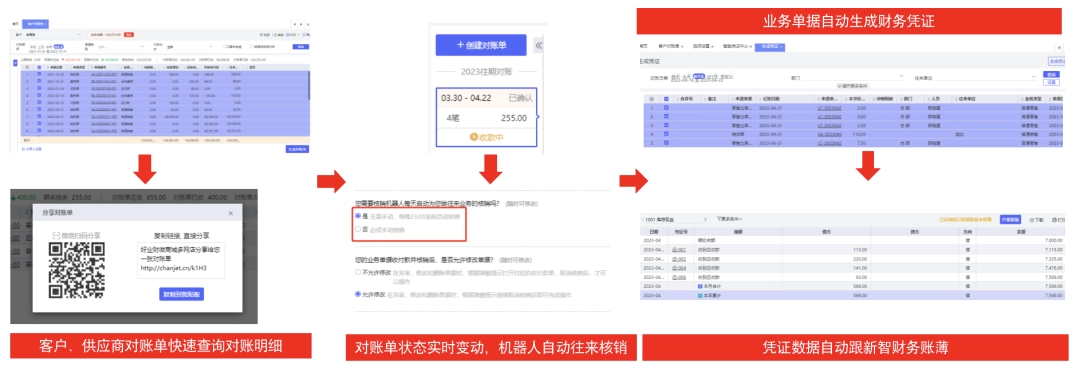Click the 客户对账单 tab in statement window
Screen dimensions: 1080x371
tap(34, 23)
